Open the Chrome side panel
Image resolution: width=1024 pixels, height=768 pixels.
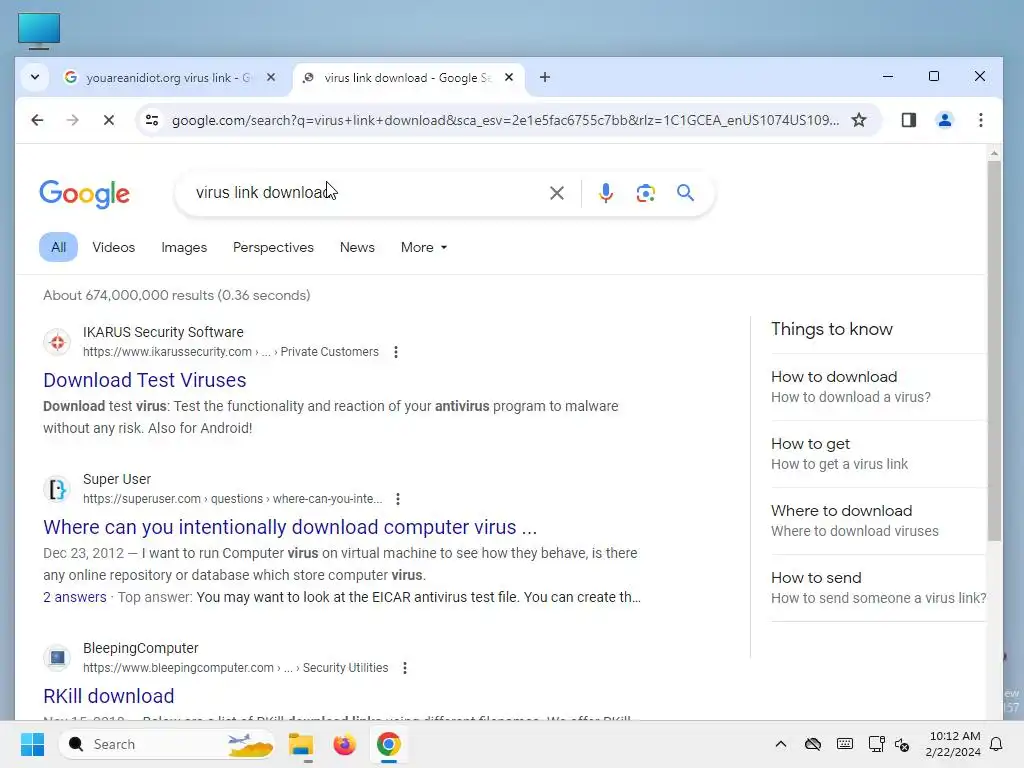908,120
